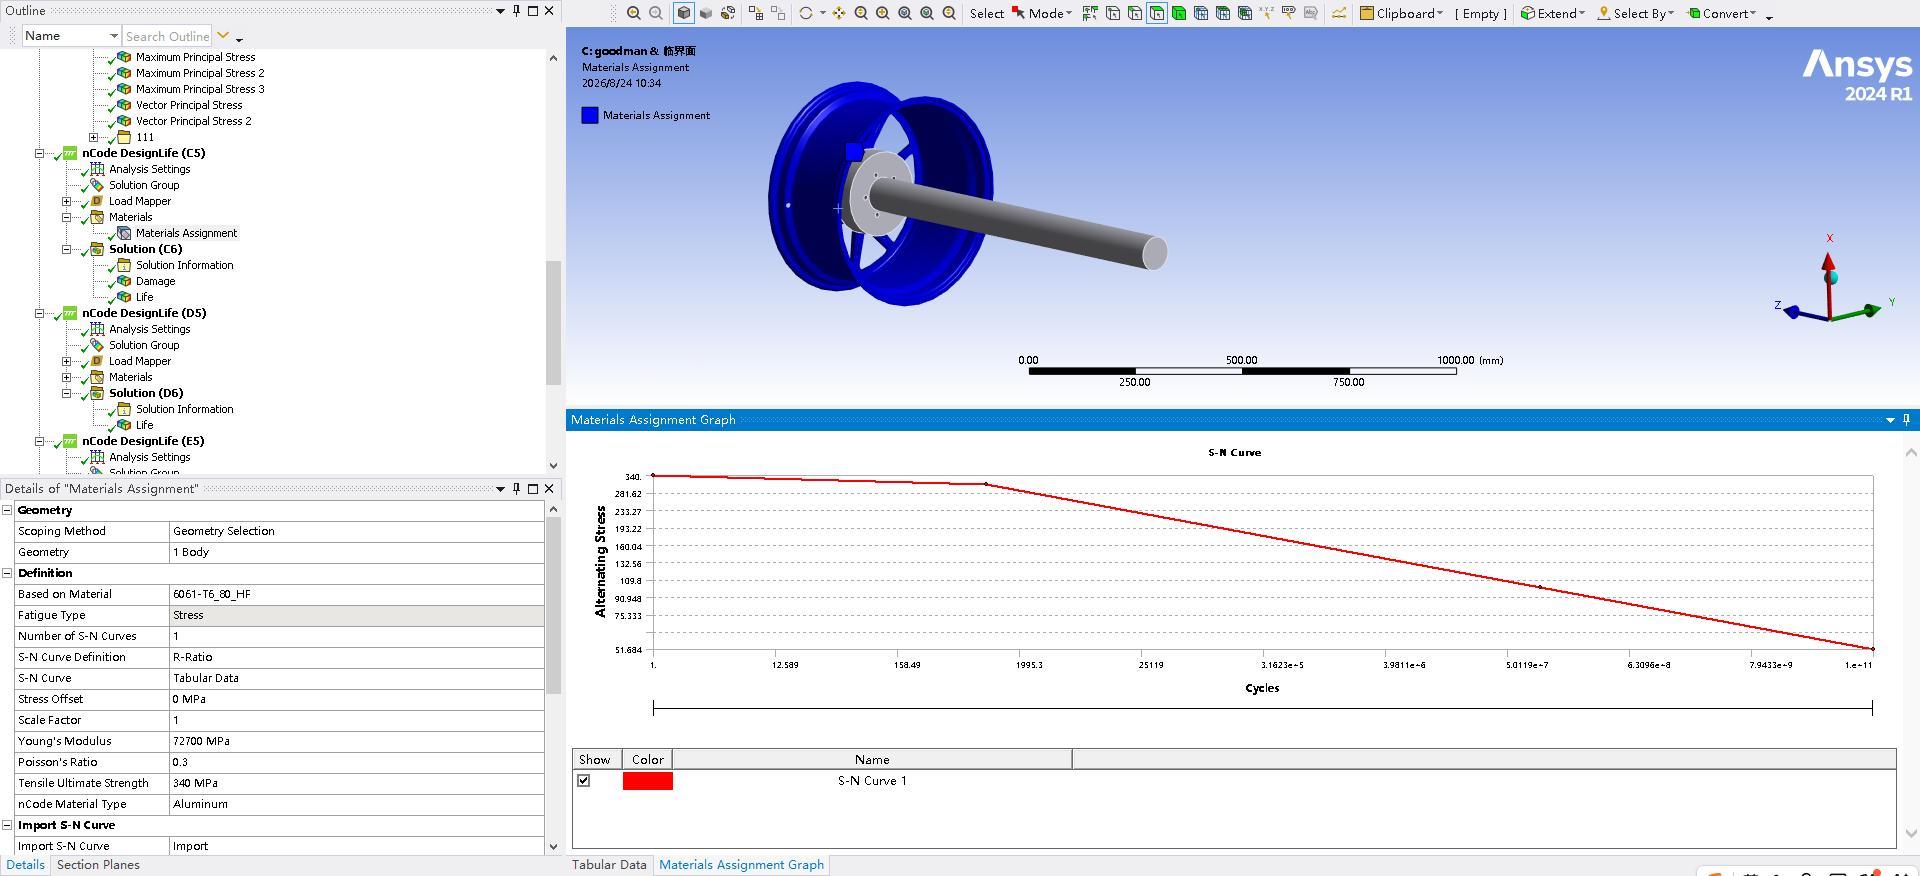Select the Box Zoom tool icon
The image size is (1920, 876).
(x=883, y=13)
